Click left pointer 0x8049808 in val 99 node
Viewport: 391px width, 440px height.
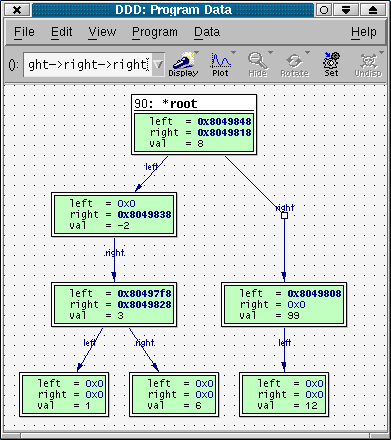pyautogui.click(x=314, y=294)
